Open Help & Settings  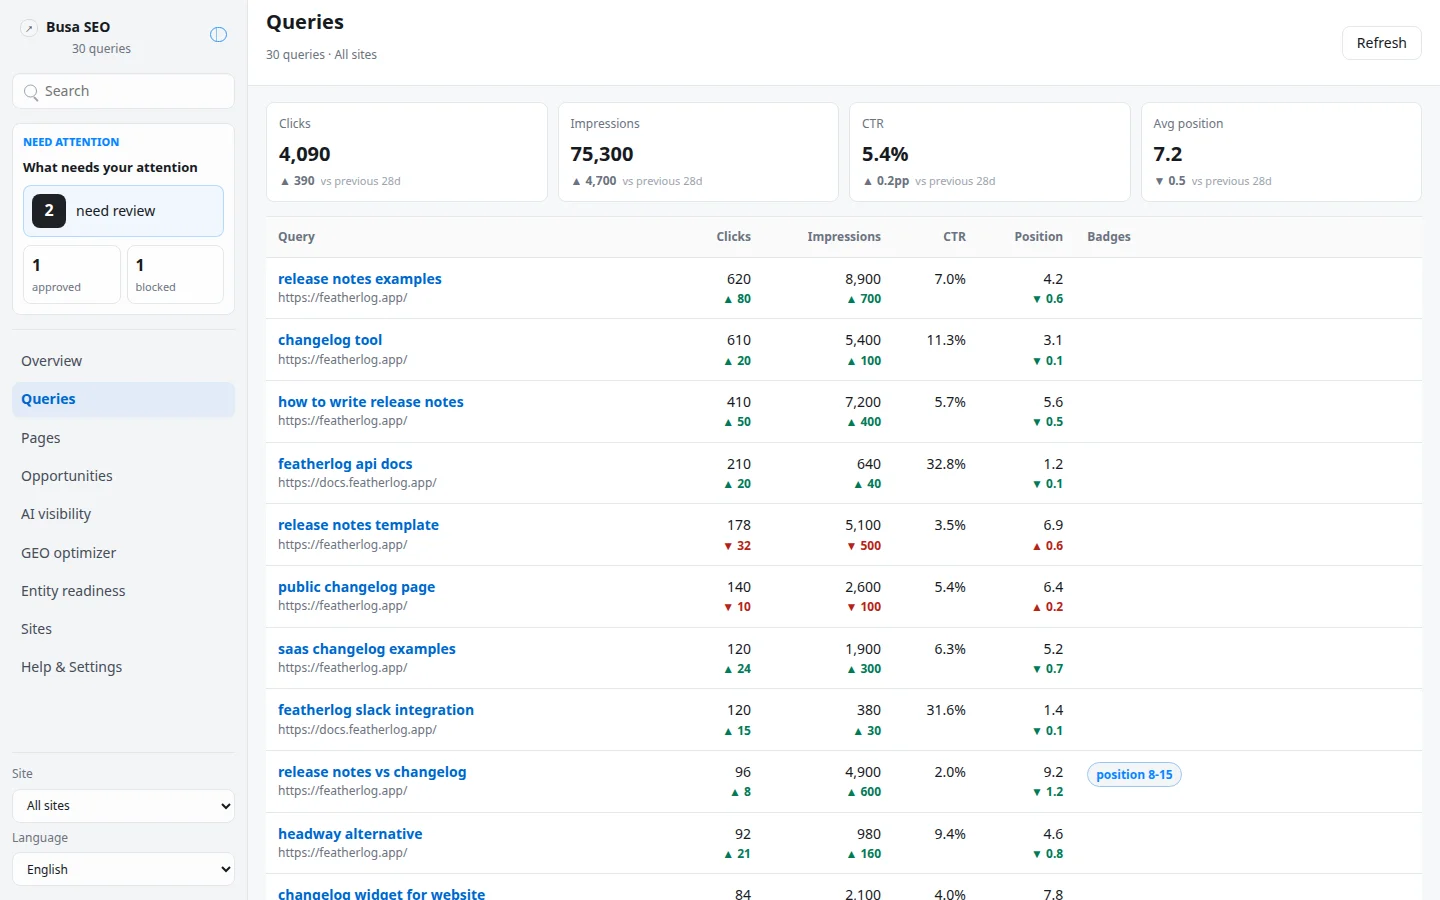[x=123, y=667]
